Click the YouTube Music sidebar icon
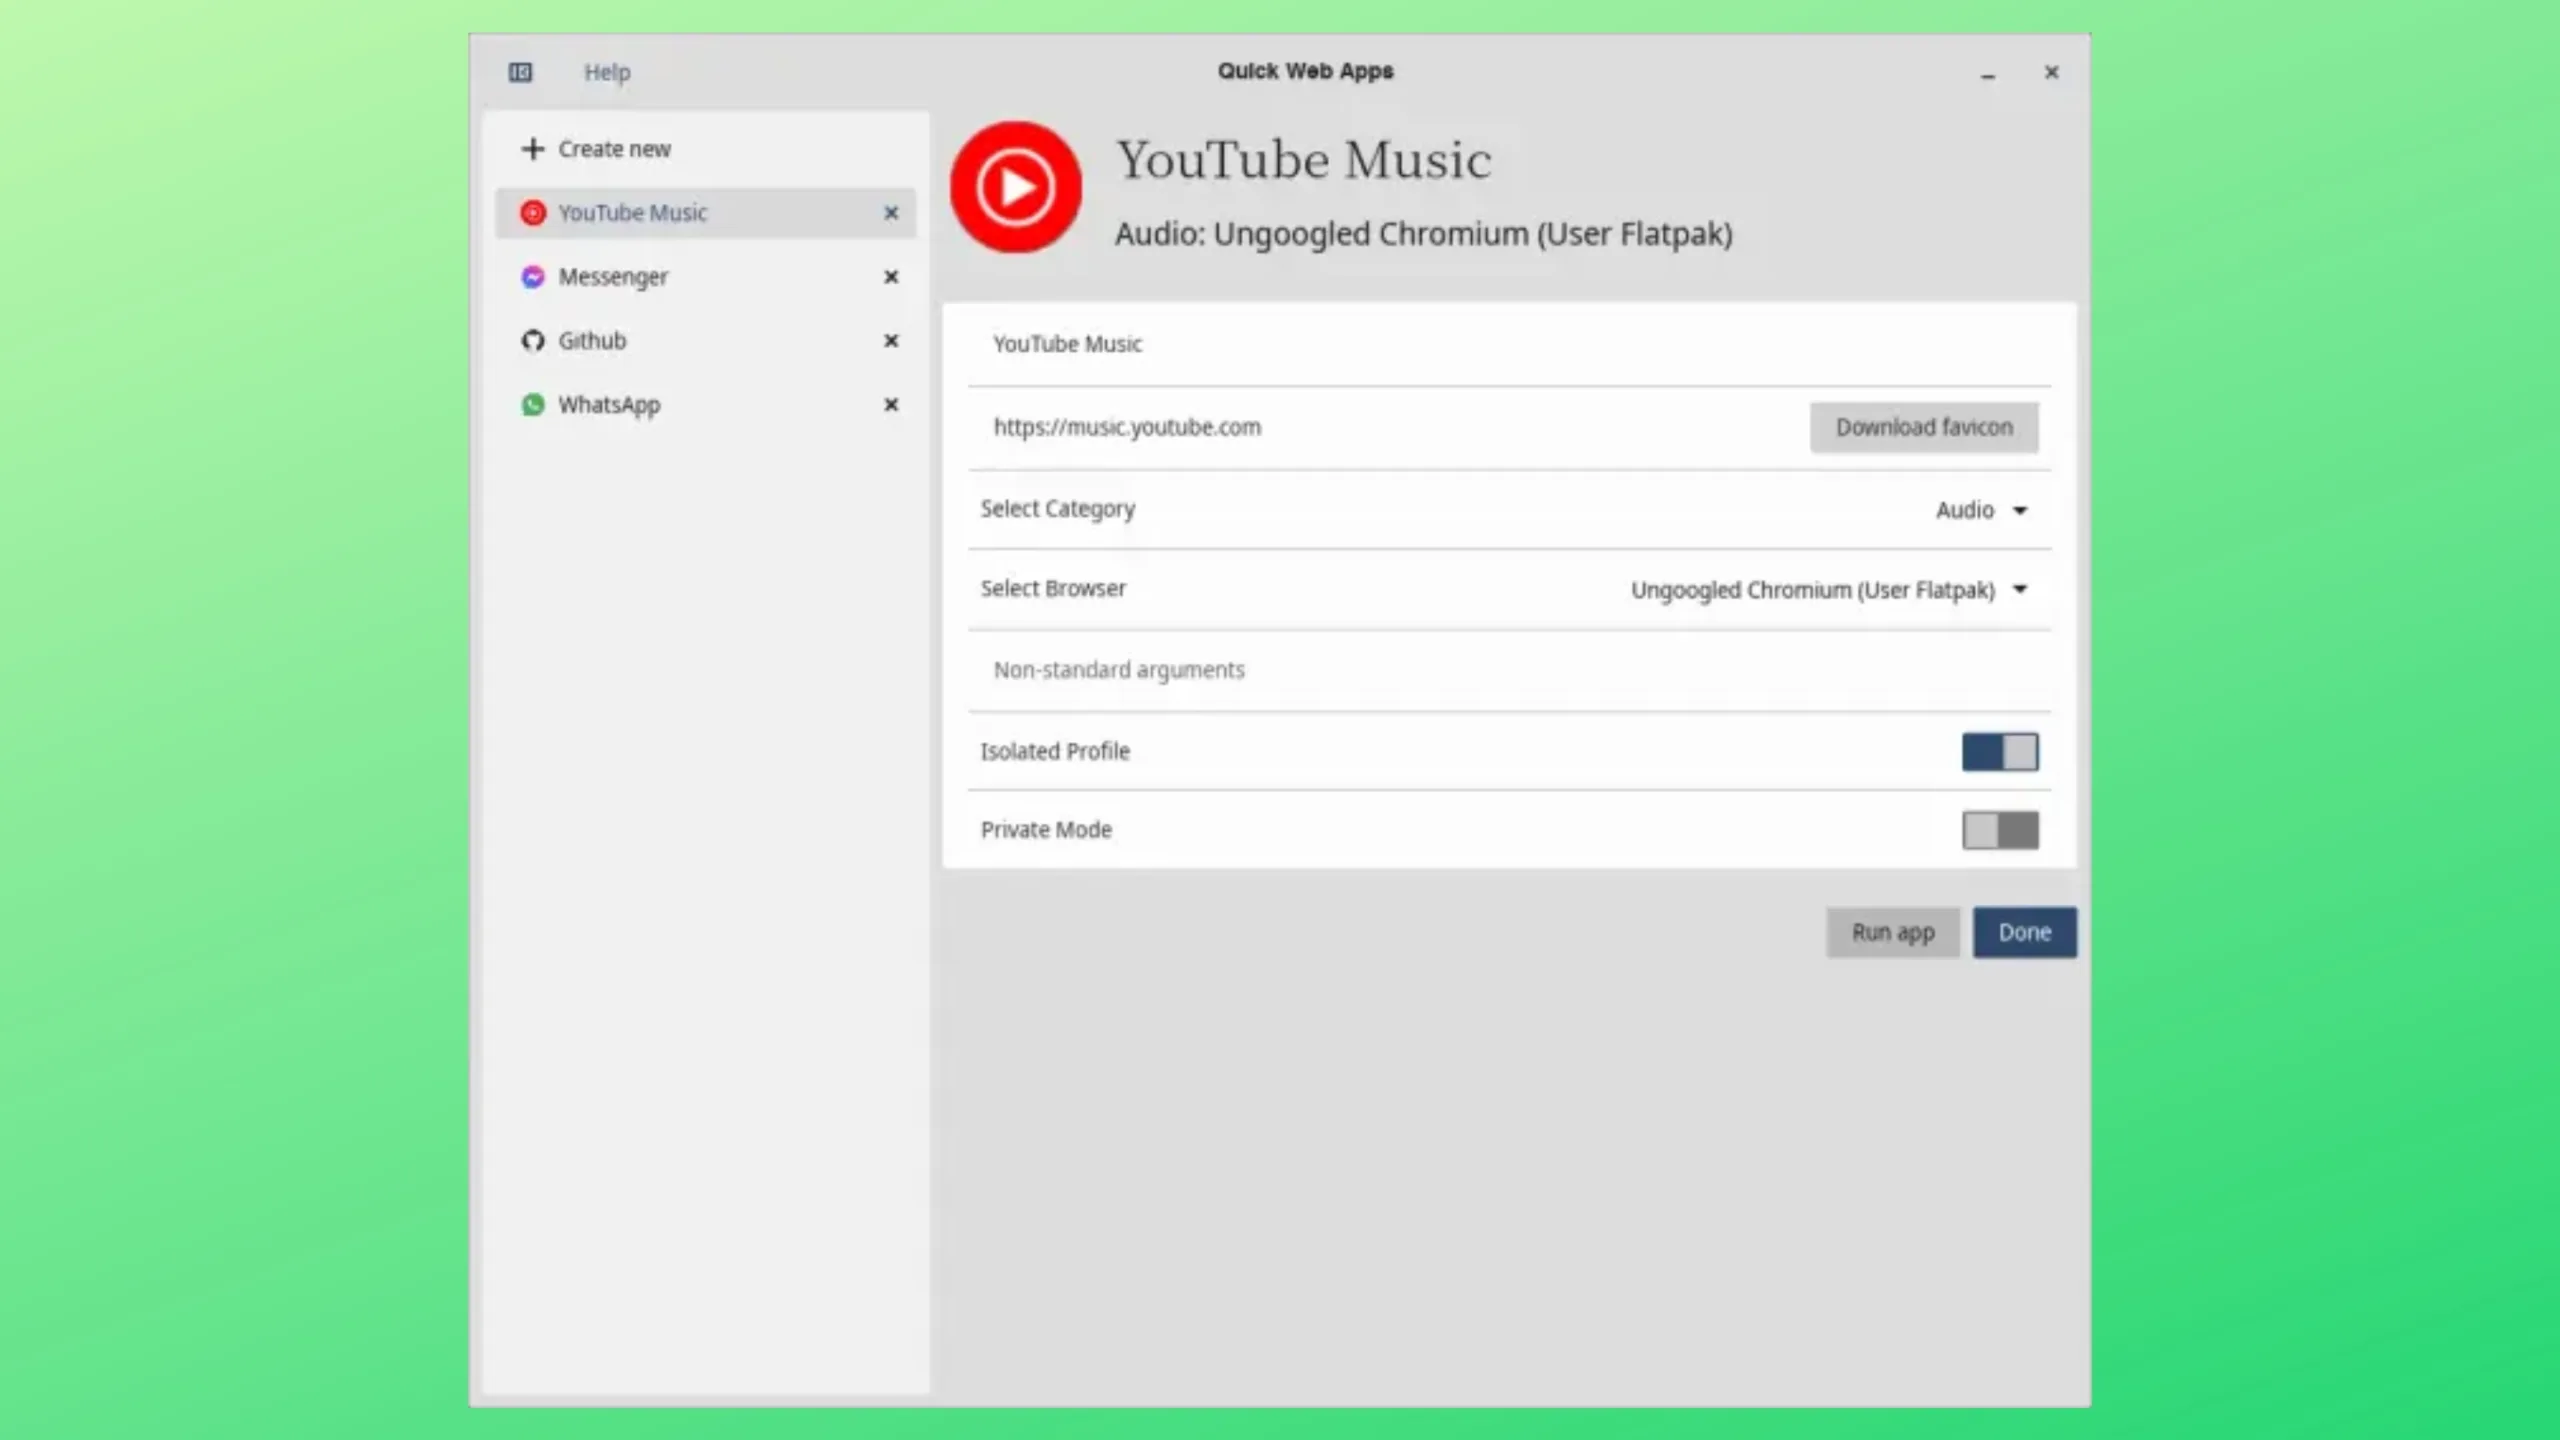 (x=533, y=213)
